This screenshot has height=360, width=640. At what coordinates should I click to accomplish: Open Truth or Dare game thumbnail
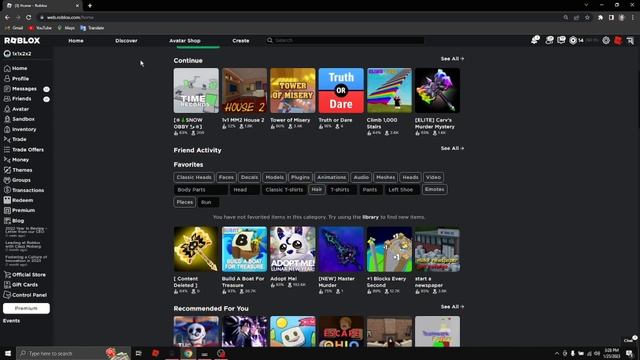click(x=341, y=91)
